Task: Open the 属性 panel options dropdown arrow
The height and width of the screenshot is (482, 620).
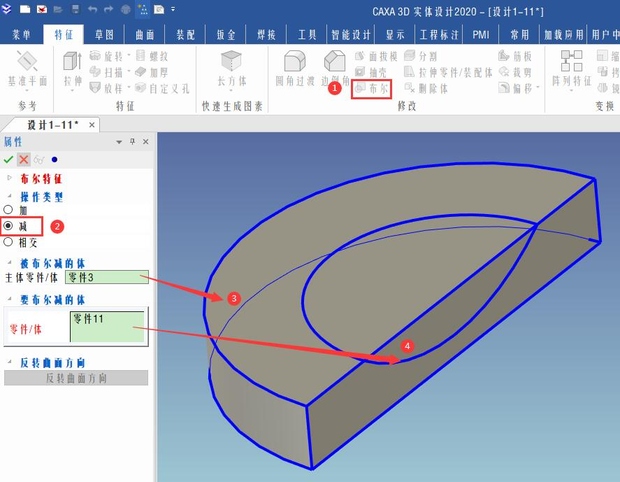Action: click(119, 142)
